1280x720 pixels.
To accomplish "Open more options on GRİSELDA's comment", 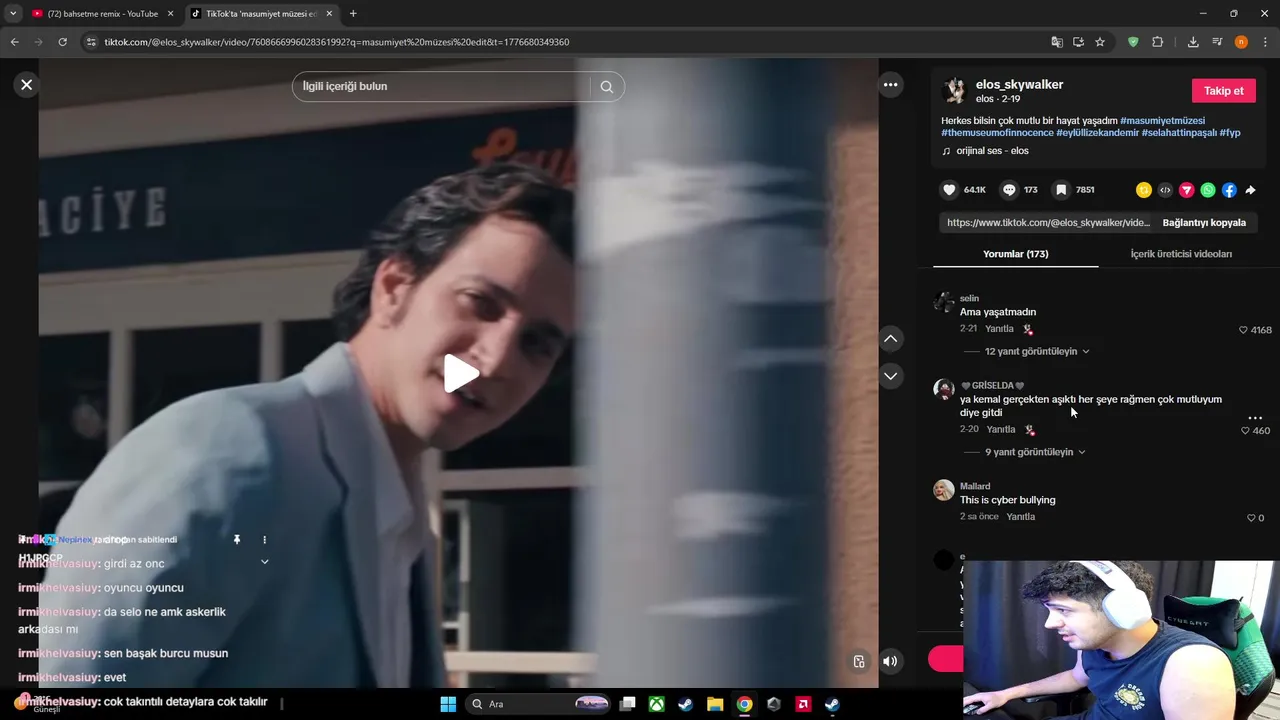I will coord(1255,417).
